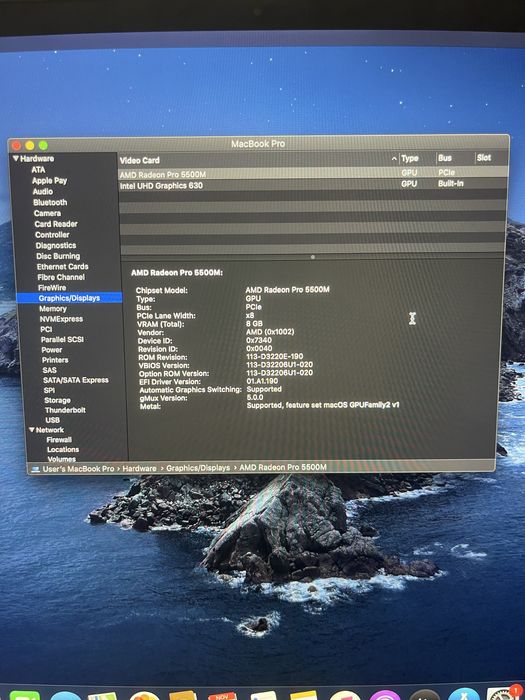Select the highlighted Graphics/Displays entry
The image size is (525, 700).
(69, 298)
